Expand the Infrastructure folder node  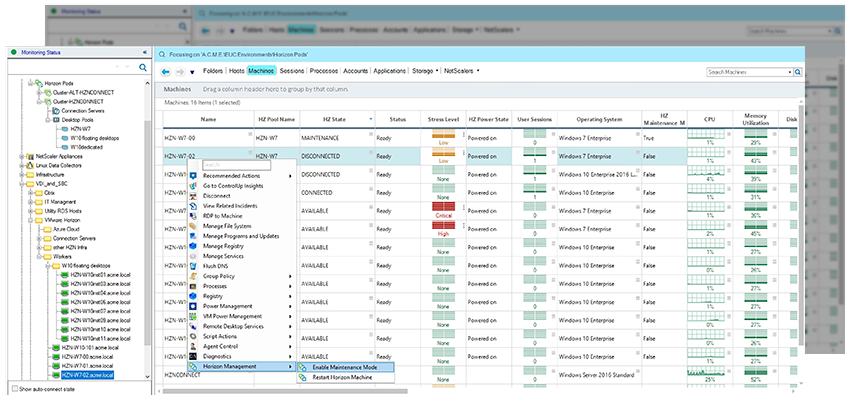click(22, 175)
